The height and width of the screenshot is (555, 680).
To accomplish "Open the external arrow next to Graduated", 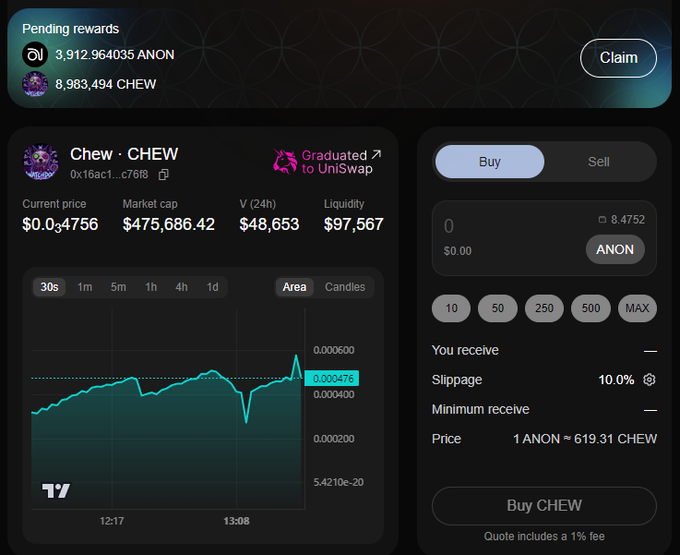I will click(376, 154).
